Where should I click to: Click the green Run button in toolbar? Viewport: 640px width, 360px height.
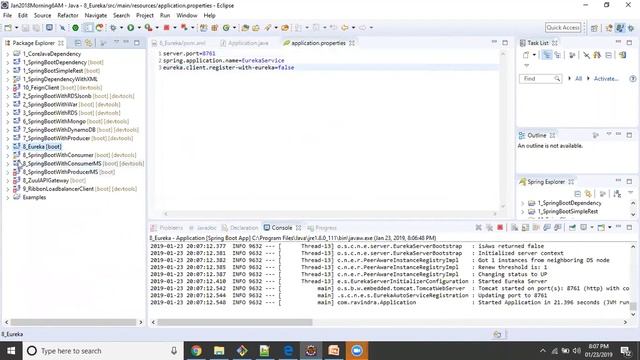(x=131, y=27)
